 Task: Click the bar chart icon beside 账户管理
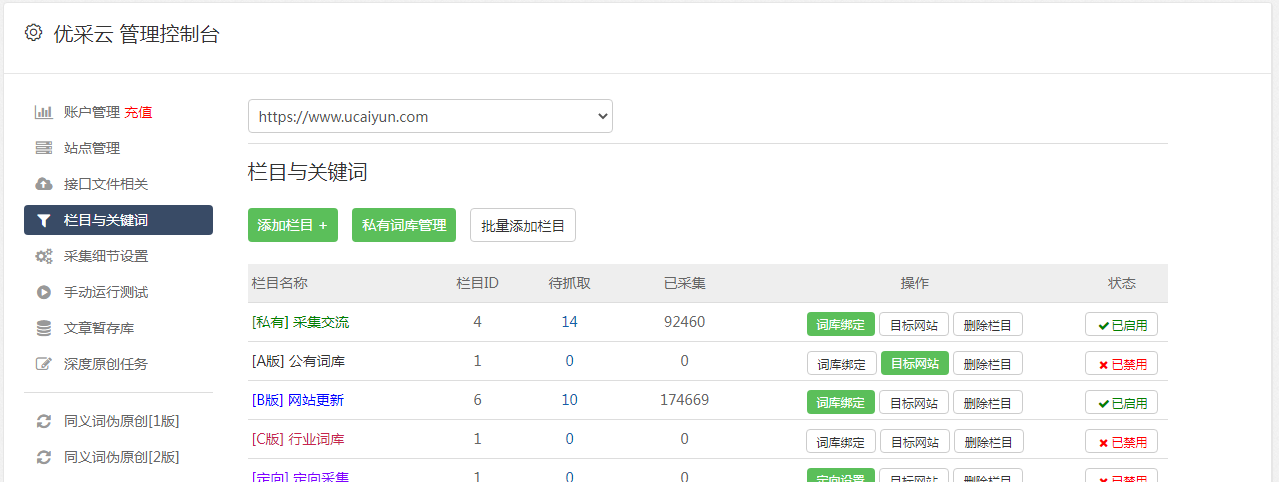pos(43,112)
